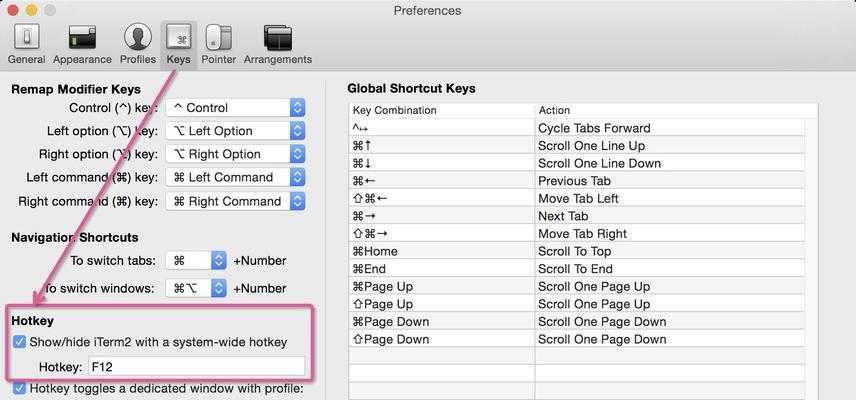The height and width of the screenshot is (400, 856).
Task: Expand the Control key remap dropdown
Action: (x=235, y=108)
